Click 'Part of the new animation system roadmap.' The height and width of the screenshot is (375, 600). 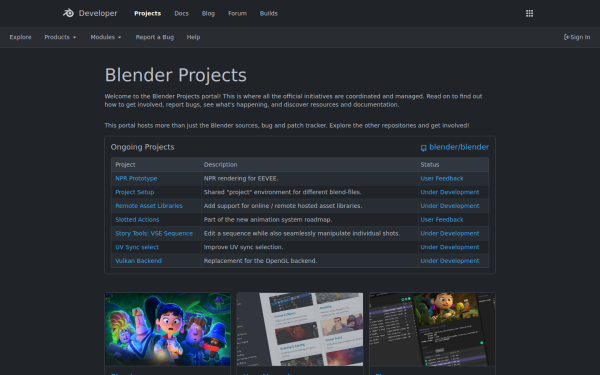[x=268, y=220]
